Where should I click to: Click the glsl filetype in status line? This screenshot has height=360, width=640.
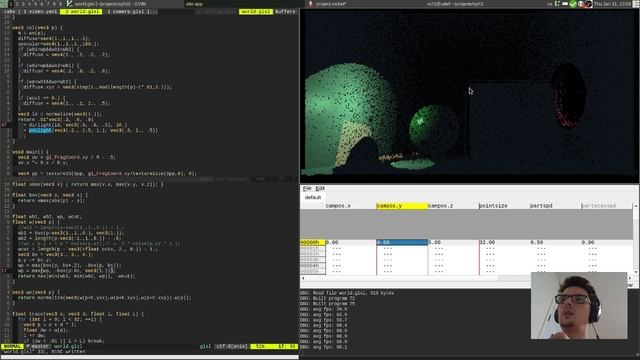tap(205, 346)
